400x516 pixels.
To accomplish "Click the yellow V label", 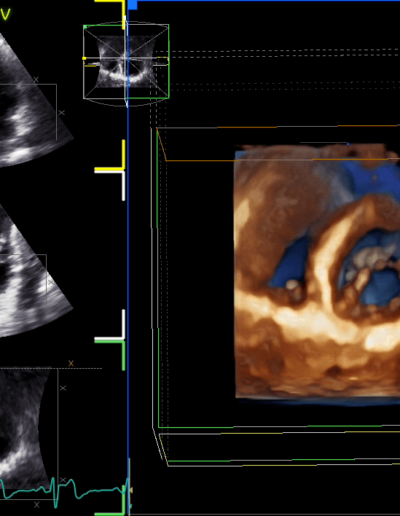I will 6,15.
